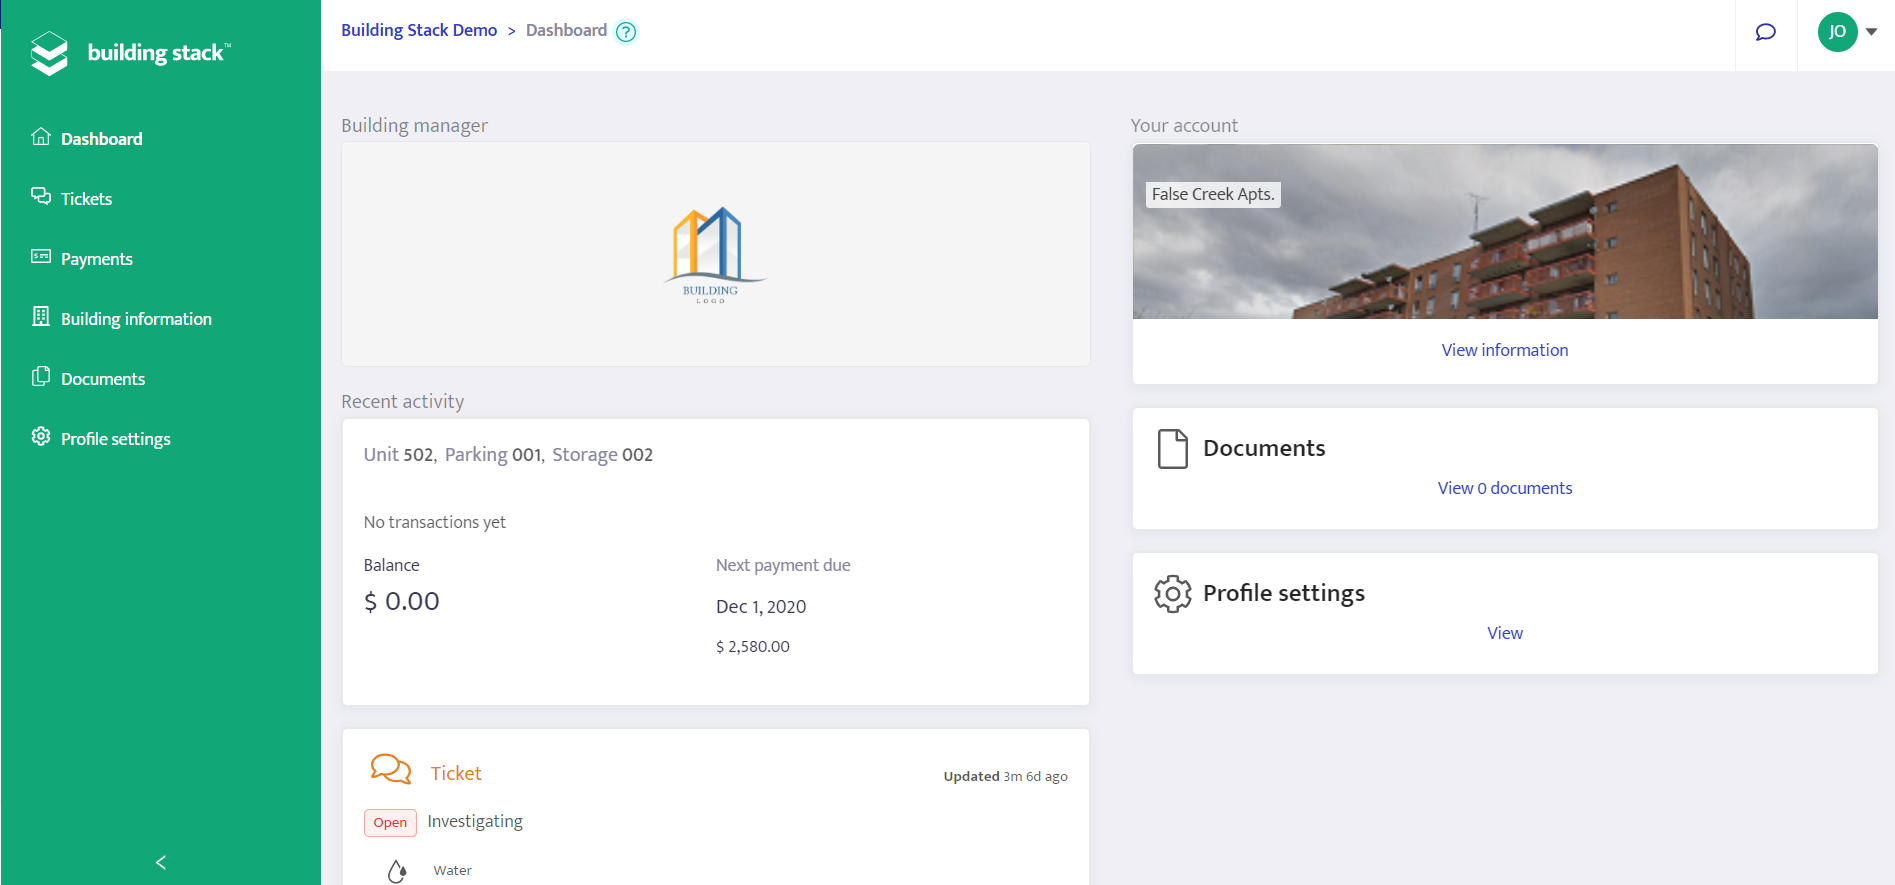Click View link under Profile settings card

pos(1505,633)
